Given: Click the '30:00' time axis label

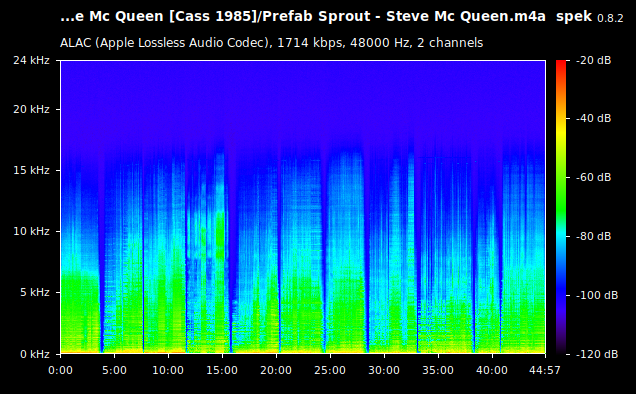Looking at the screenshot, I should [384, 370].
